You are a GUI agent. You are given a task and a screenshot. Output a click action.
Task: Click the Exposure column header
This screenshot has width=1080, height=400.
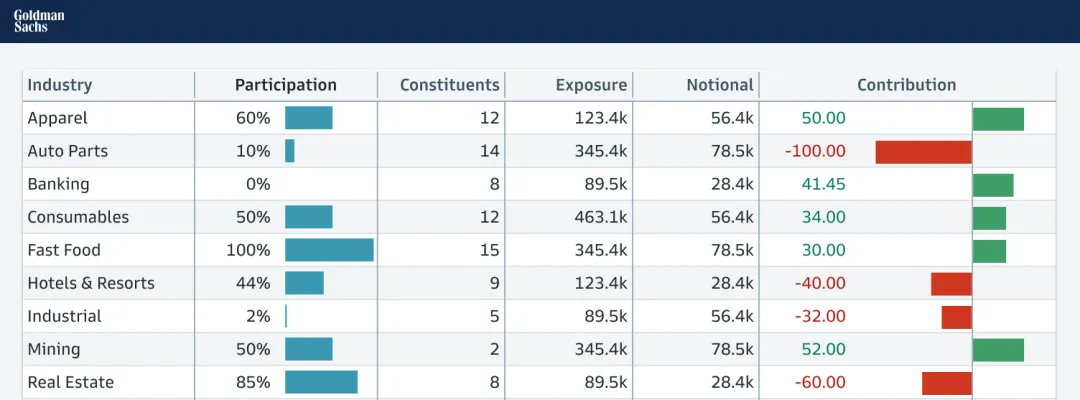coord(591,85)
